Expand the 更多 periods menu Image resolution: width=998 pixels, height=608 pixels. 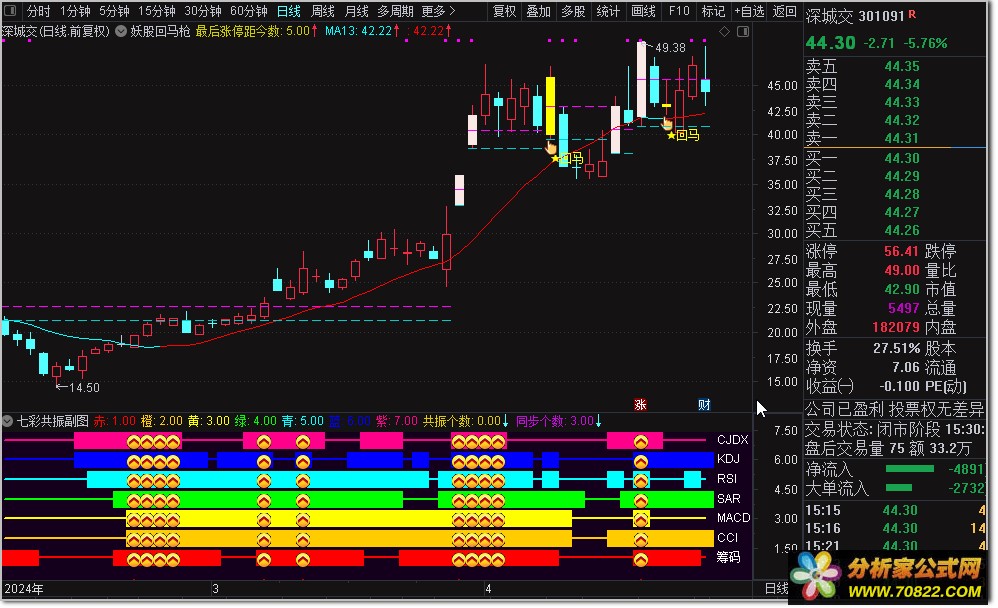438,11
